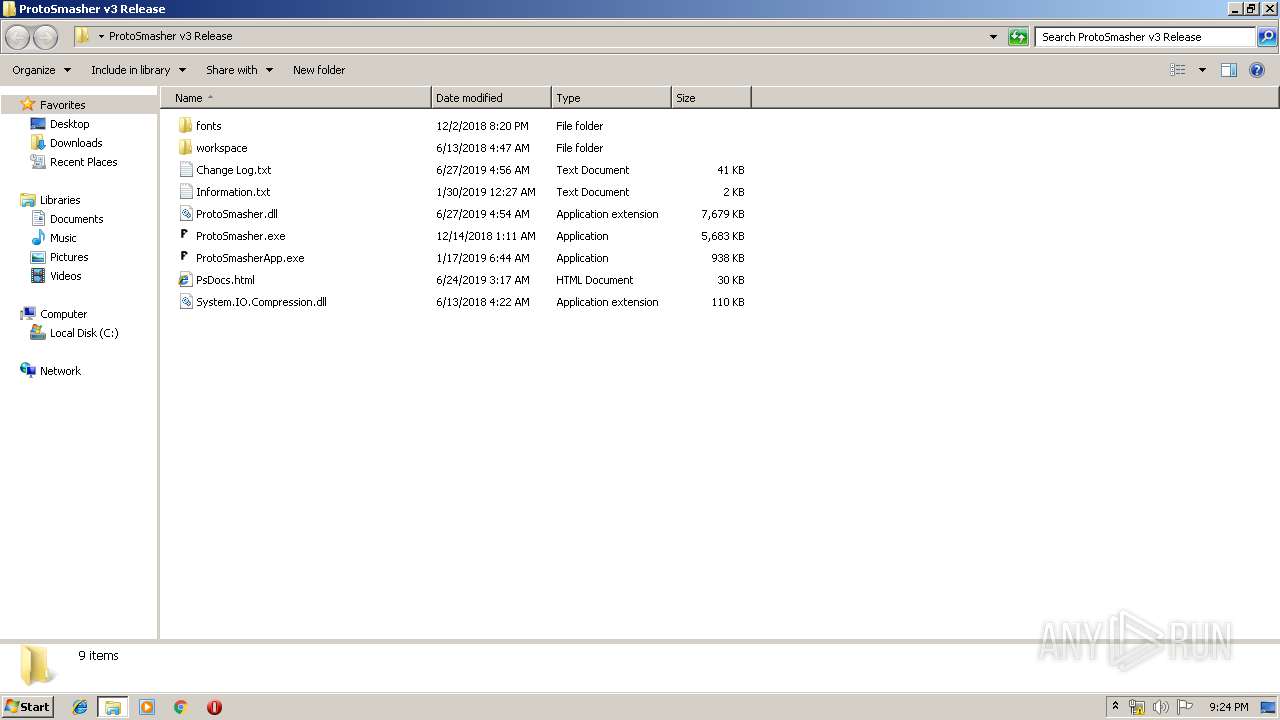The image size is (1280, 720).
Task: Open Windows Media Player from taskbar
Action: (x=147, y=707)
